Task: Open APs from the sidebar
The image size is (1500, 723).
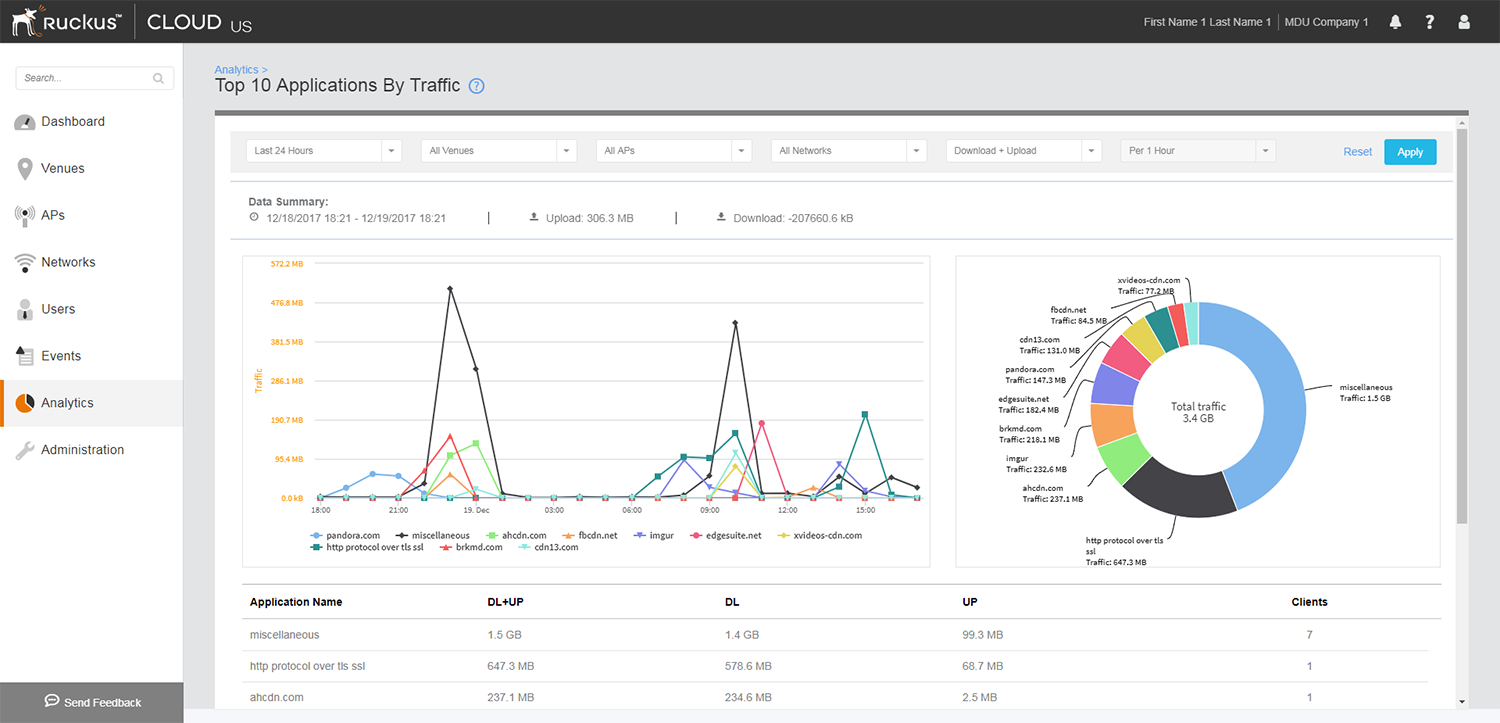Action: coord(52,215)
